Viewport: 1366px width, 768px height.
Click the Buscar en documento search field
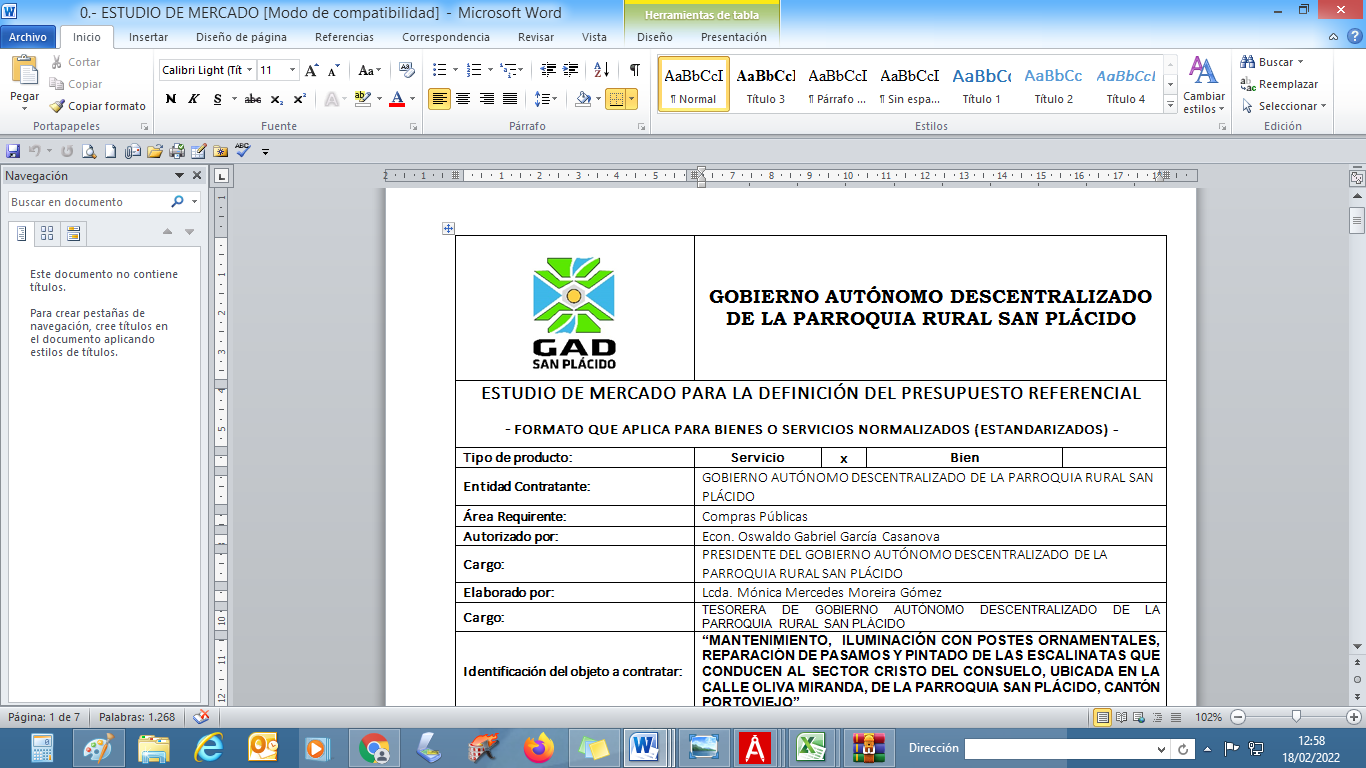pos(88,202)
